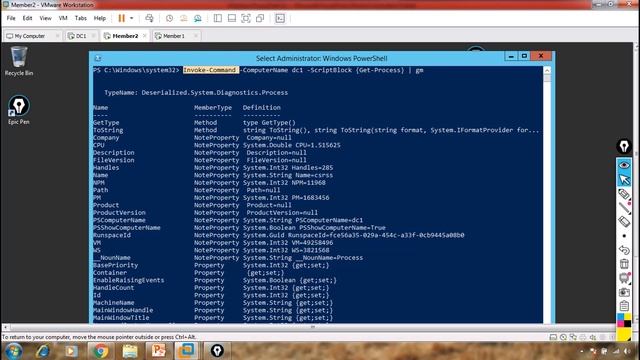Open the Epic Pen color palette swatch
The width and height of the screenshot is (640, 360).
(624, 321)
